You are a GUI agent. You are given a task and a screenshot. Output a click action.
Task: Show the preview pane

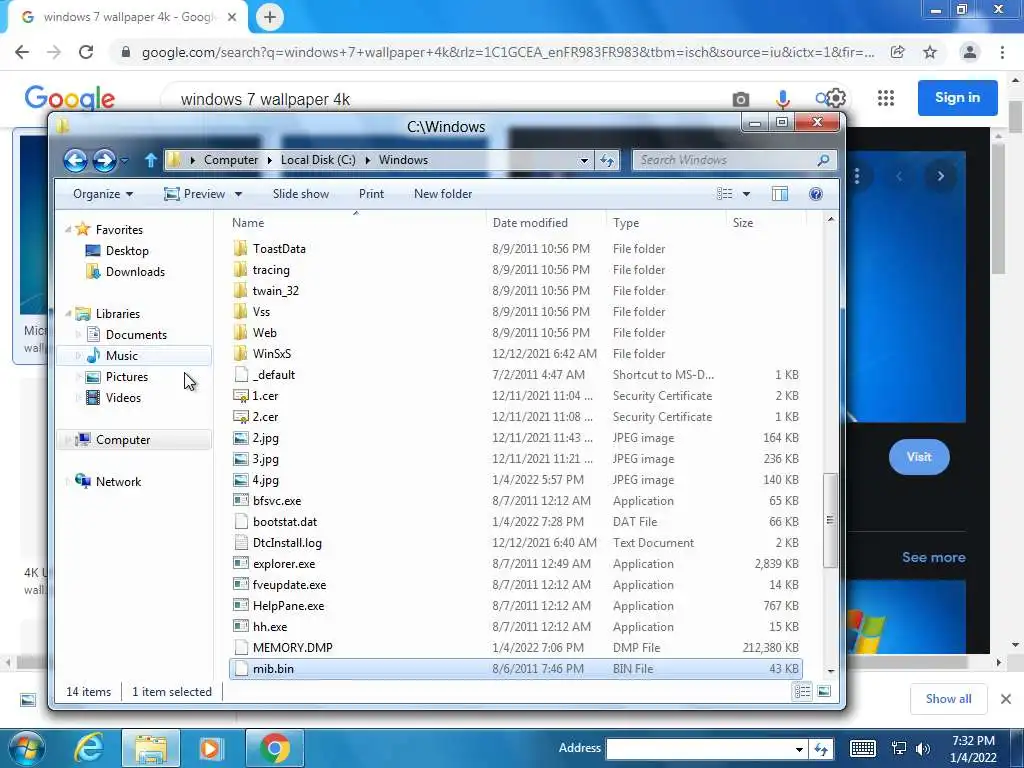(x=780, y=194)
